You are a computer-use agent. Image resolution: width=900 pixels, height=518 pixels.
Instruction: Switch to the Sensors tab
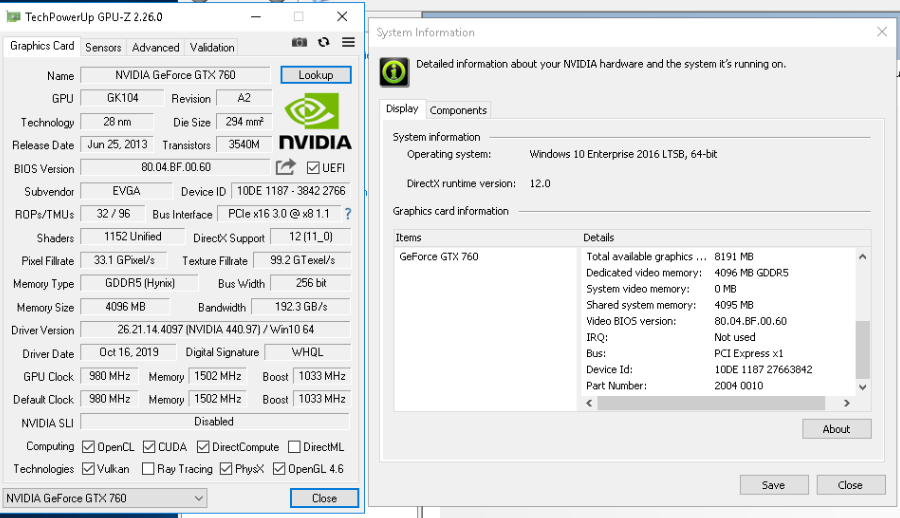tap(103, 47)
